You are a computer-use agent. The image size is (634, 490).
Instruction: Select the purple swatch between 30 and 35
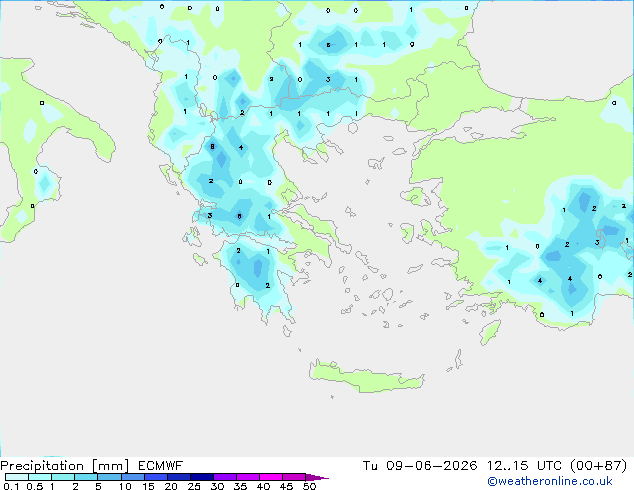coord(224,477)
